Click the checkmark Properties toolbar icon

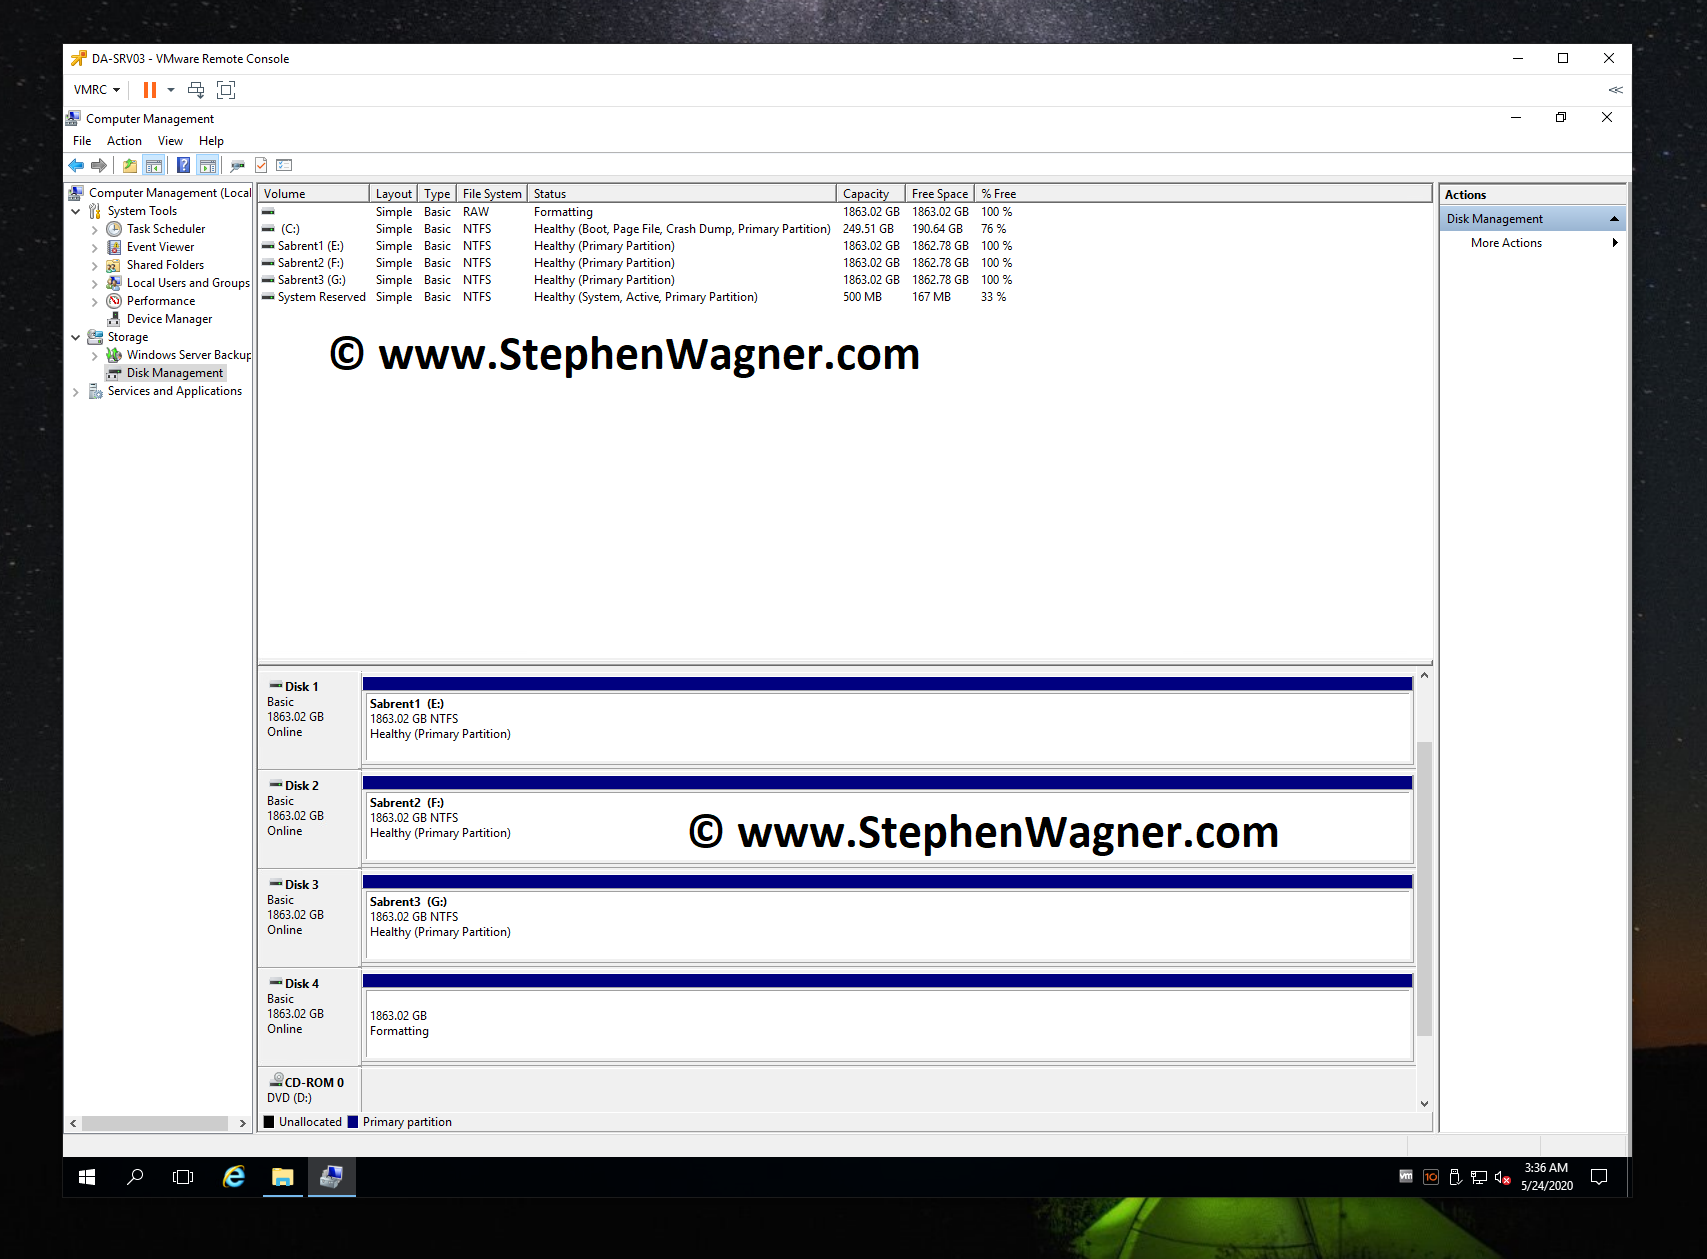[261, 165]
